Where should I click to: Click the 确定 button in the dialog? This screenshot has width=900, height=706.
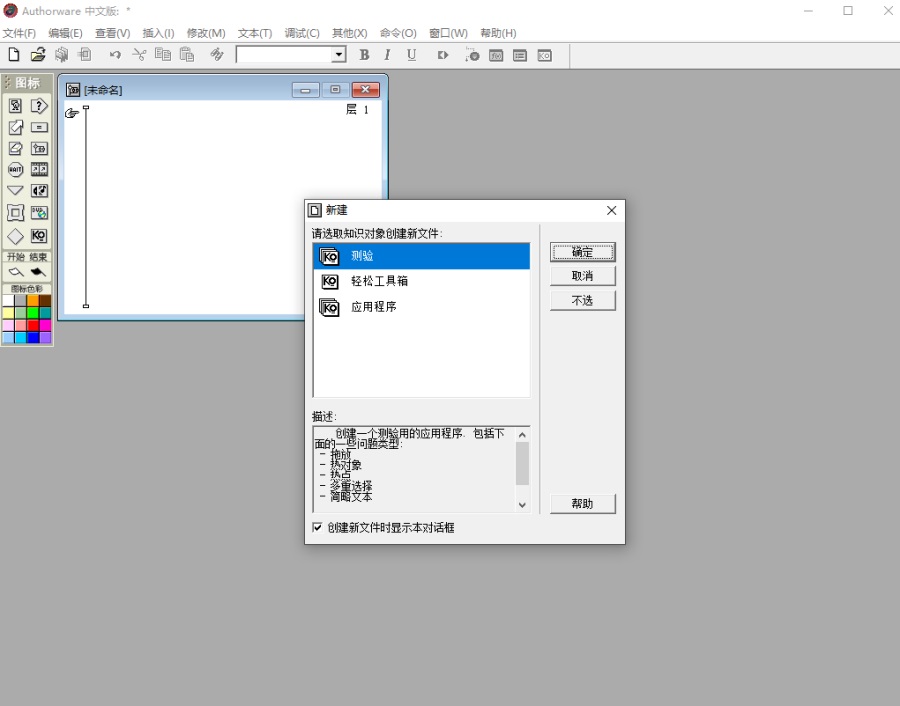(x=583, y=252)
